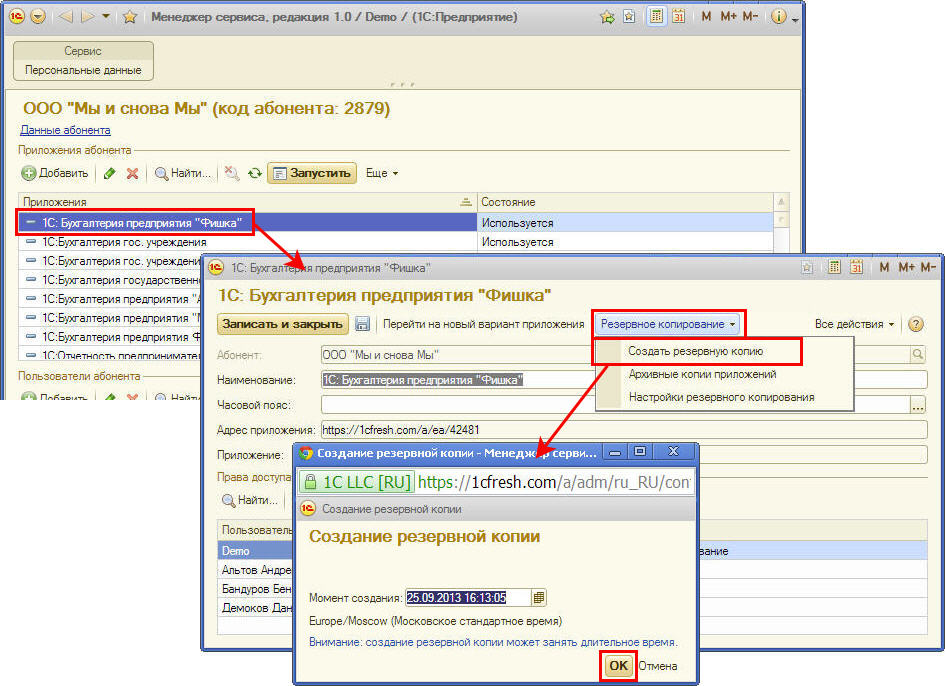The width and height of the screenshot is (945, 686).
Task: Choose Настройки резервного копирования menu item
Action: [x=721, y=397]
